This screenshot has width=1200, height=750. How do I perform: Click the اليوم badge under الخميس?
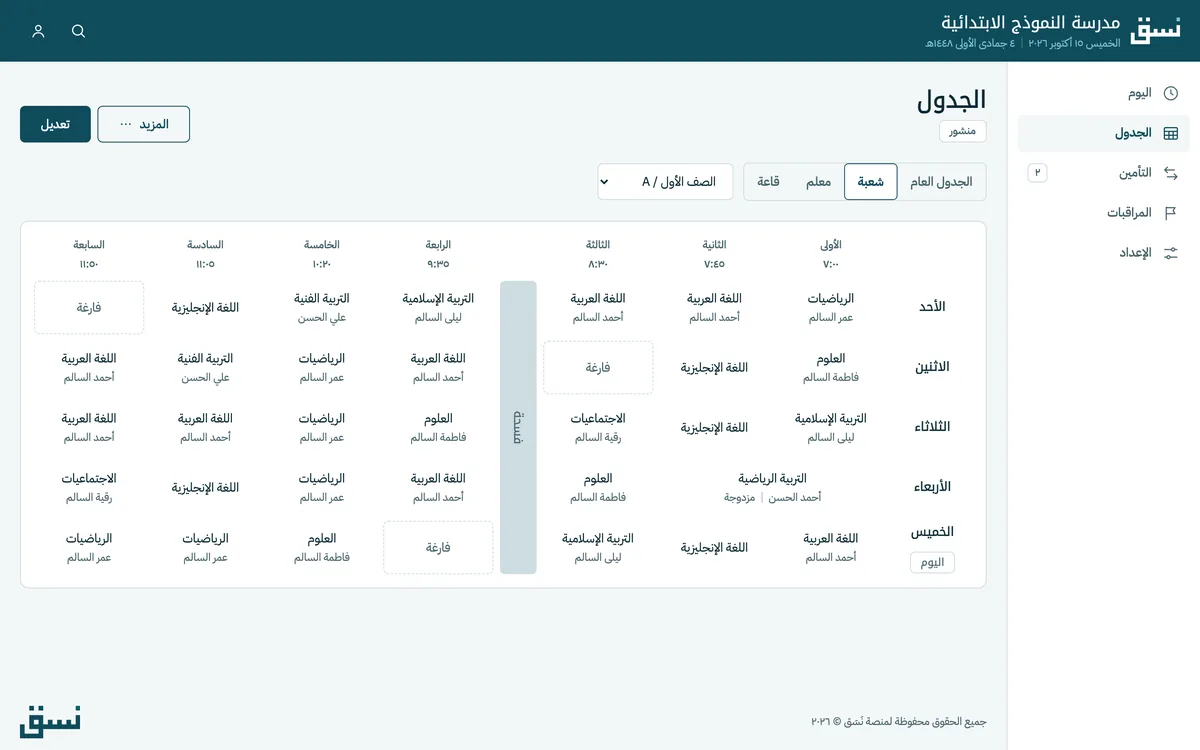click(x=932, y=563)
